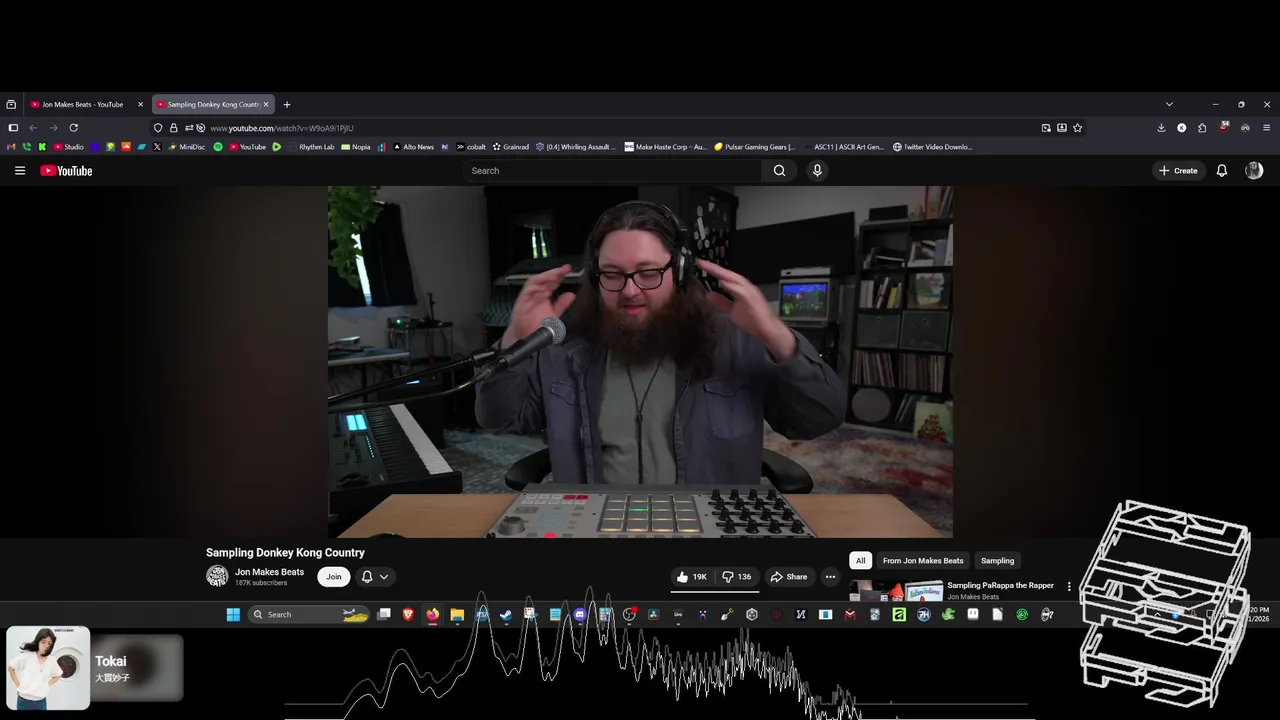Viewport: 1280px width, 720px height.
Task: Open the Gmail bookmark
Action: tap(11, 147)
